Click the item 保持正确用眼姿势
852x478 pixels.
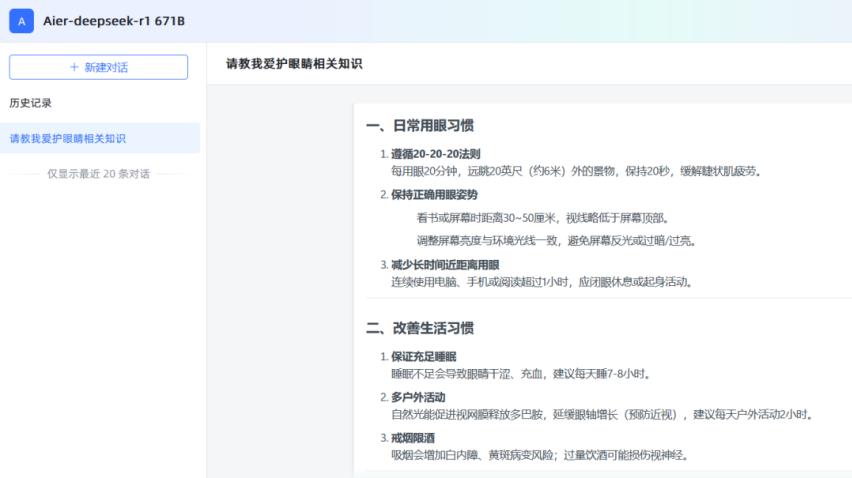point(434,194)
